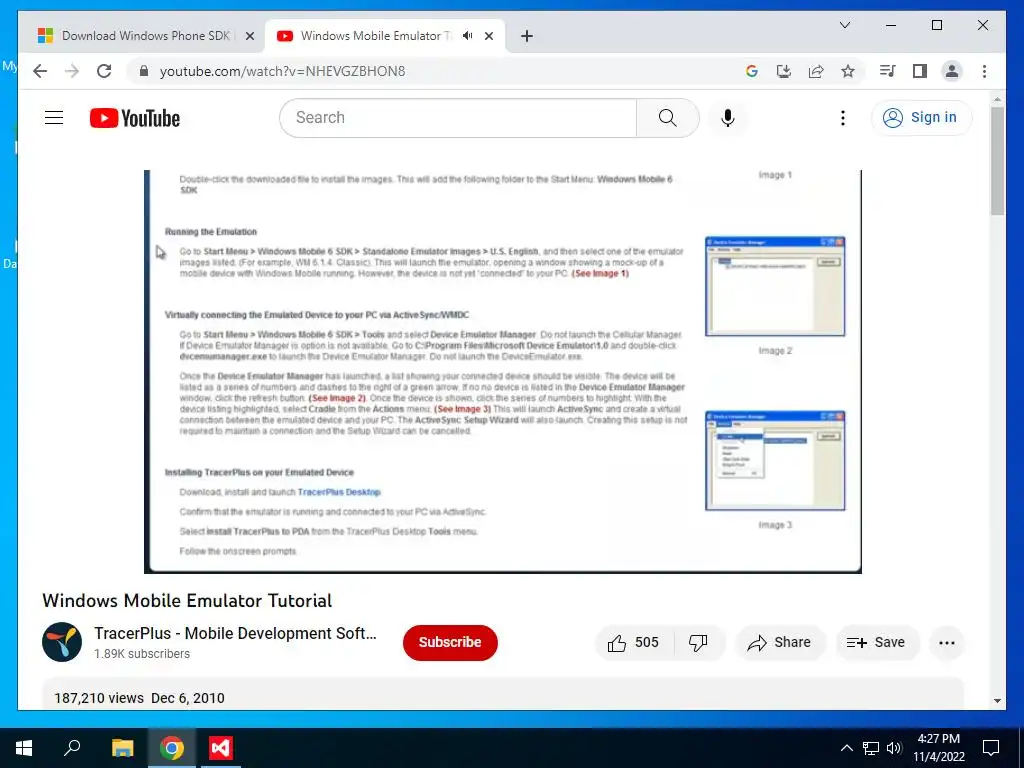
Task: Open network status tray icon
Action: coord(871,748)
